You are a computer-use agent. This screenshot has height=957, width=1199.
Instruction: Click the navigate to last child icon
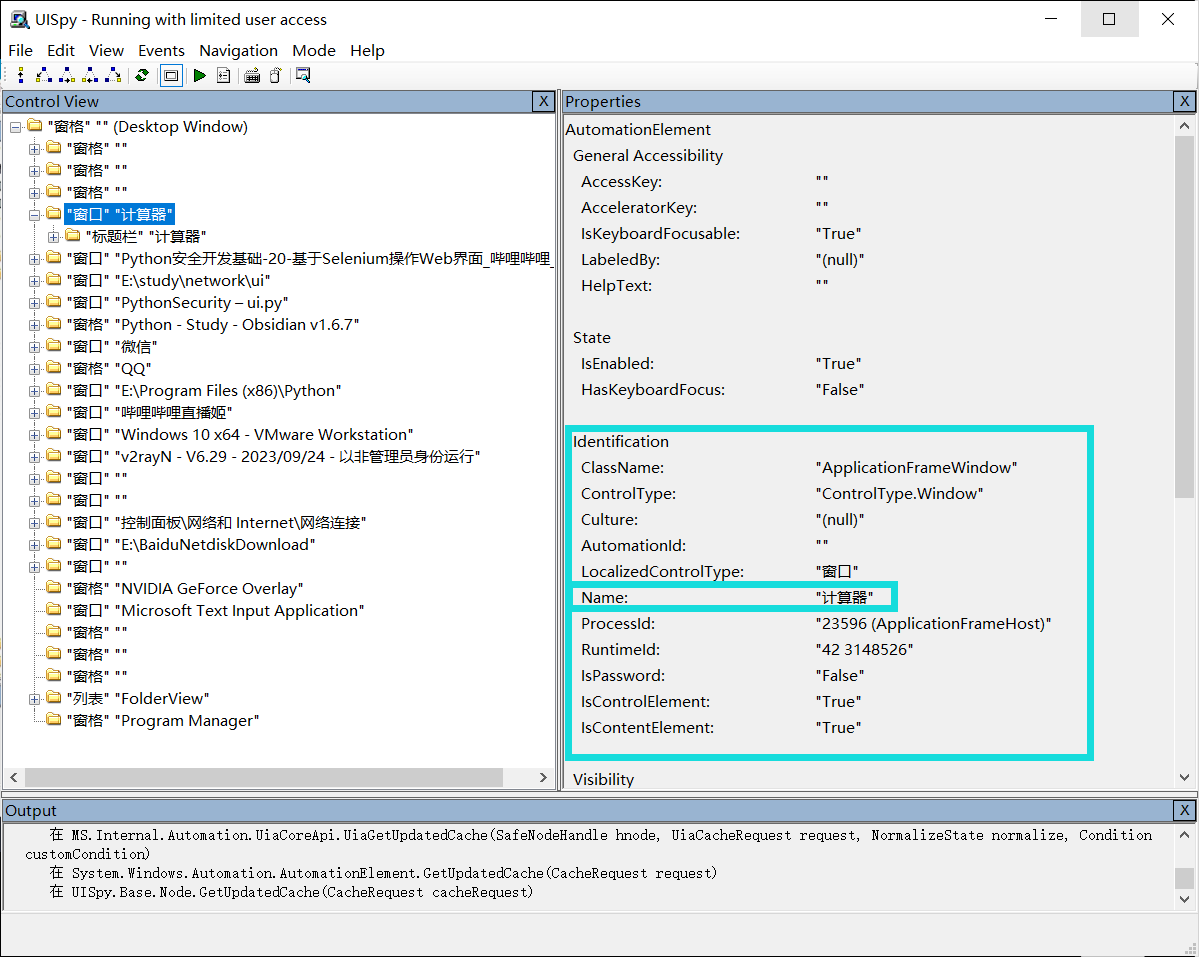pos(114,75)
